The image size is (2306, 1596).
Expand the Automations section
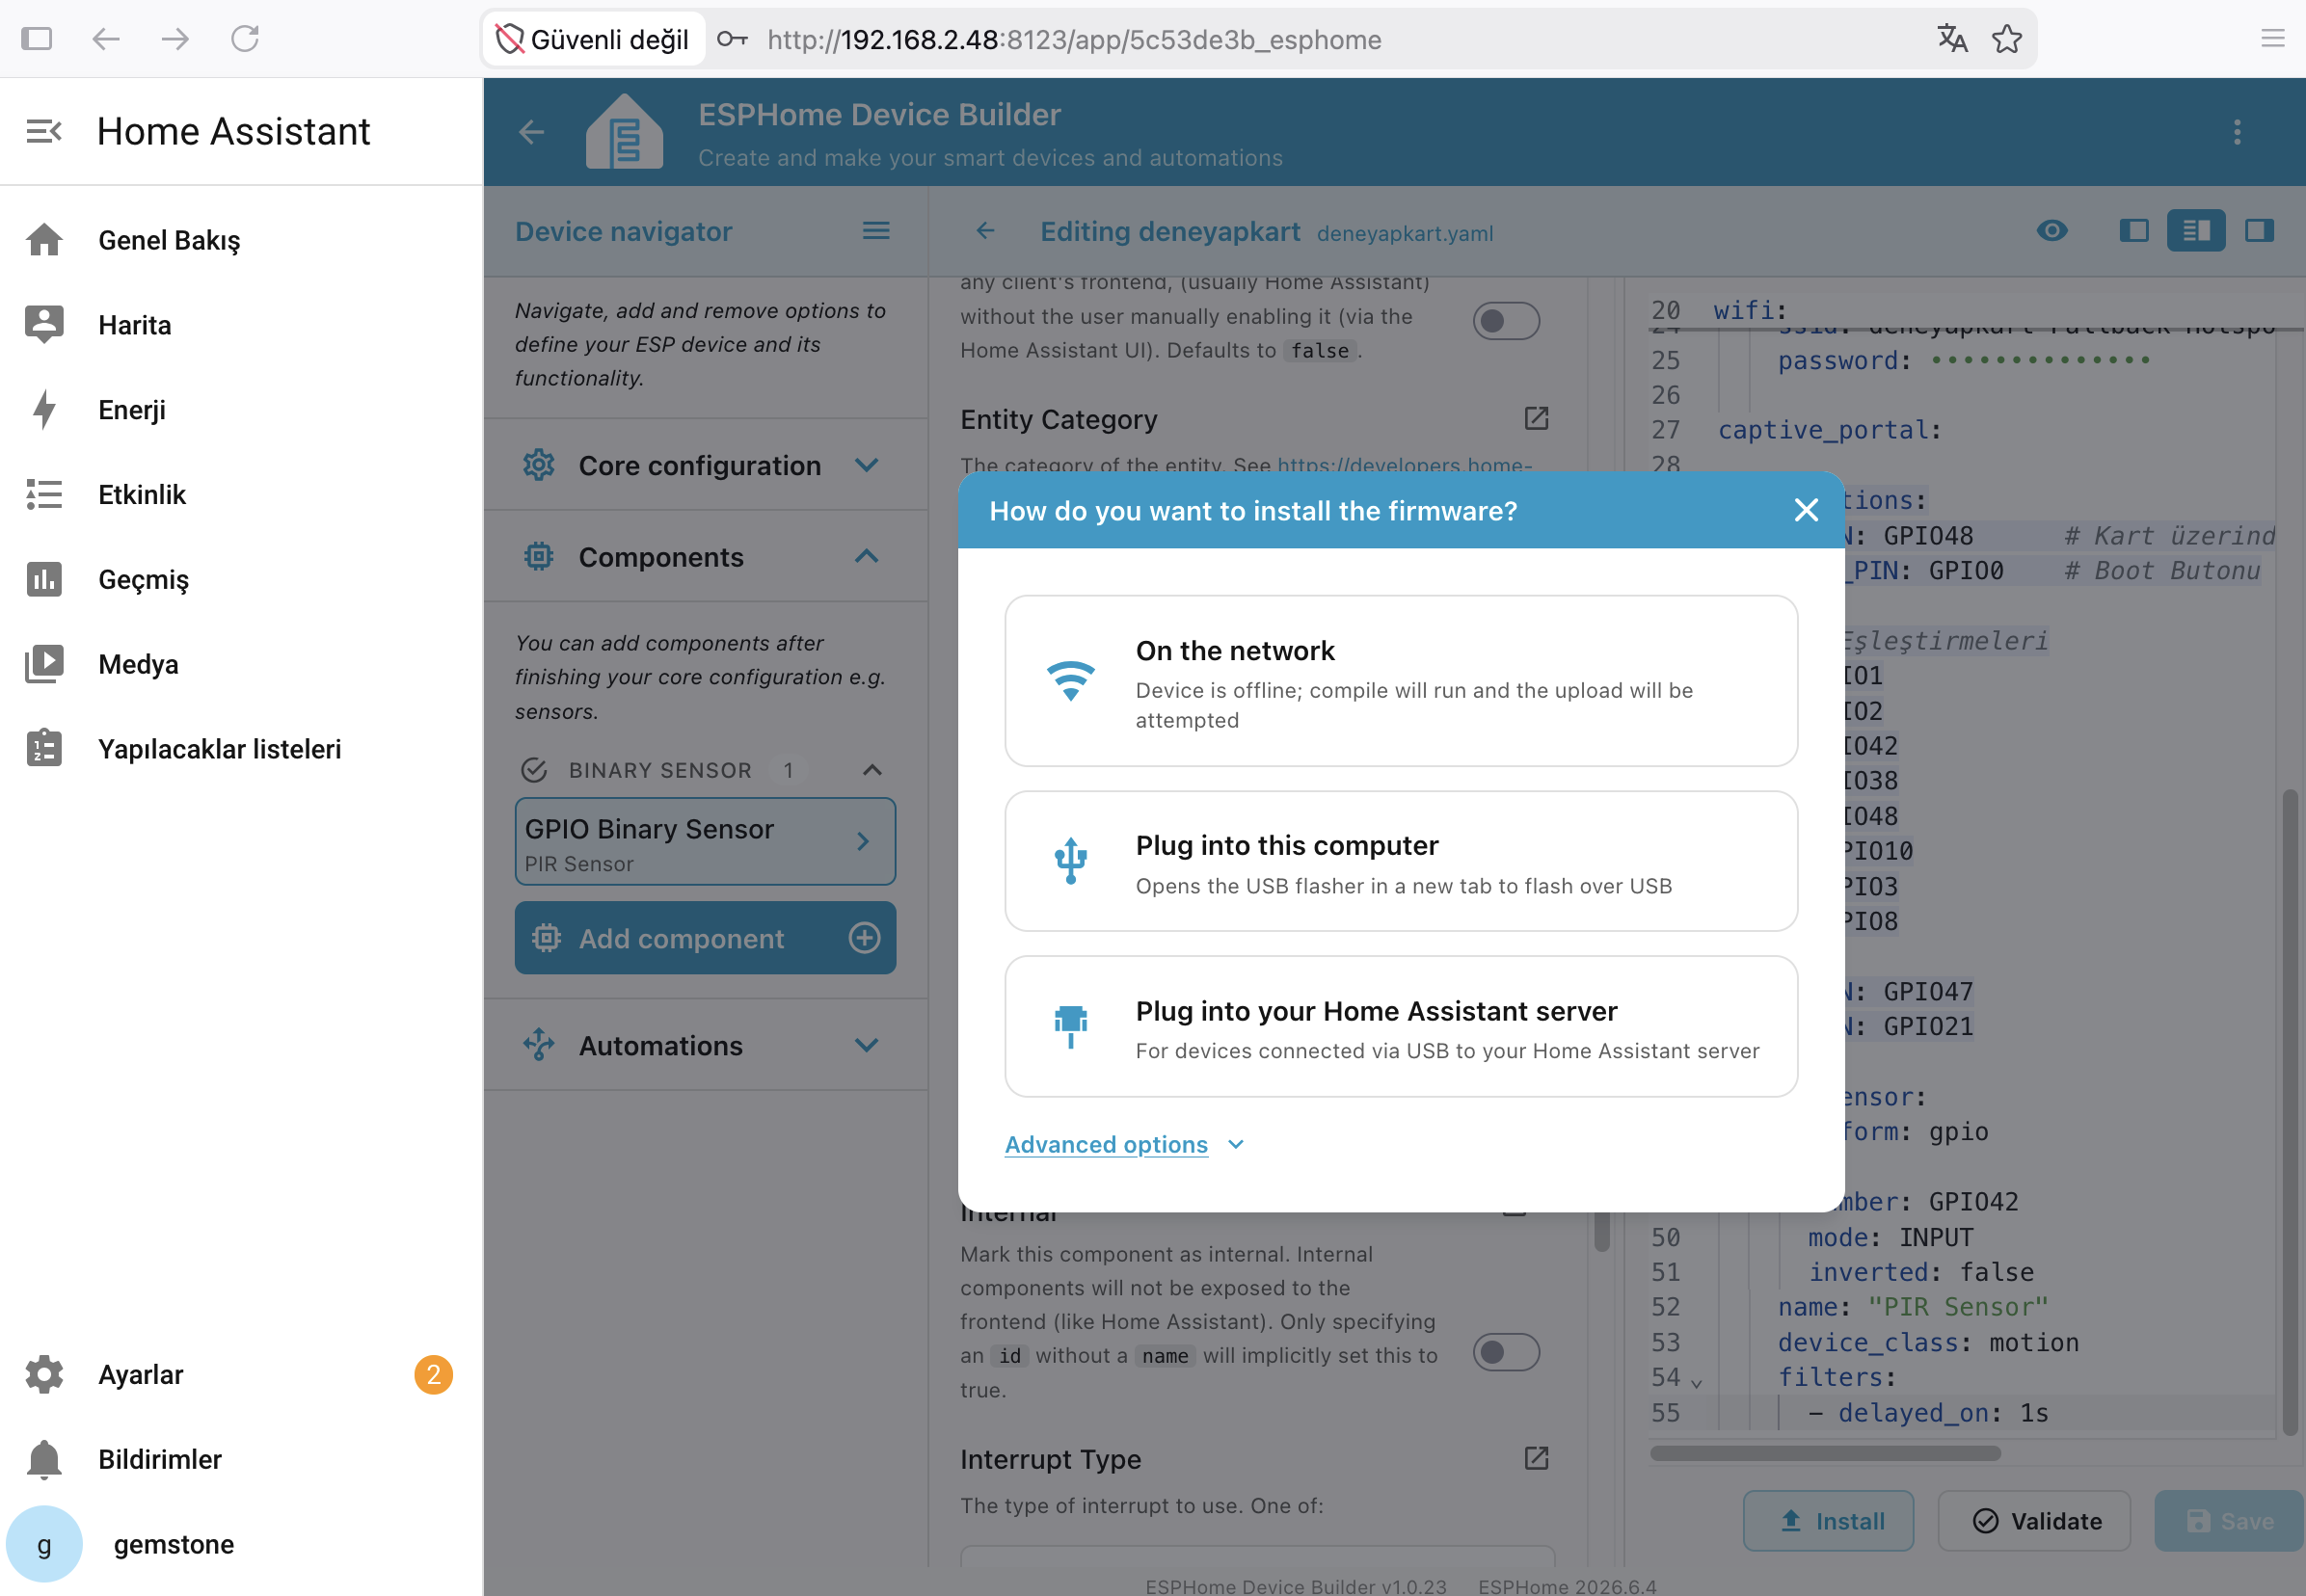[x=706, y=1045]
